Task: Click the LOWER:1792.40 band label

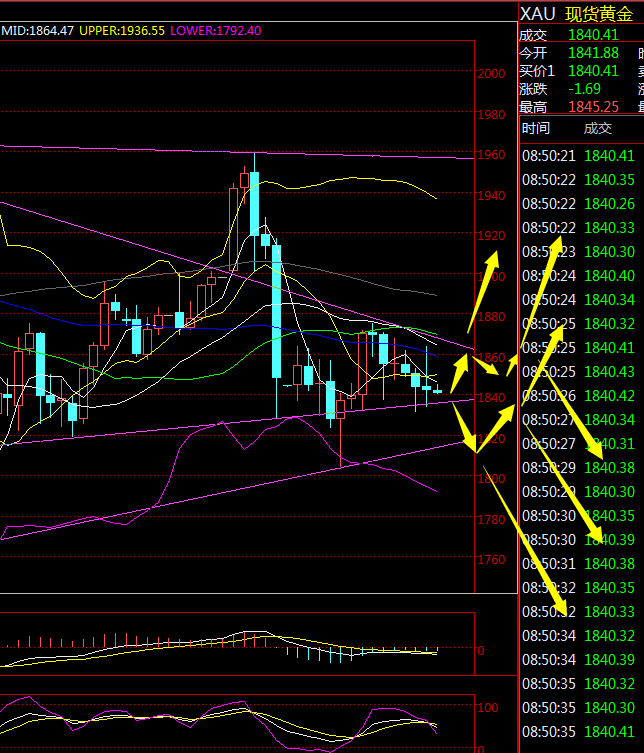Action: click(216, 31)
